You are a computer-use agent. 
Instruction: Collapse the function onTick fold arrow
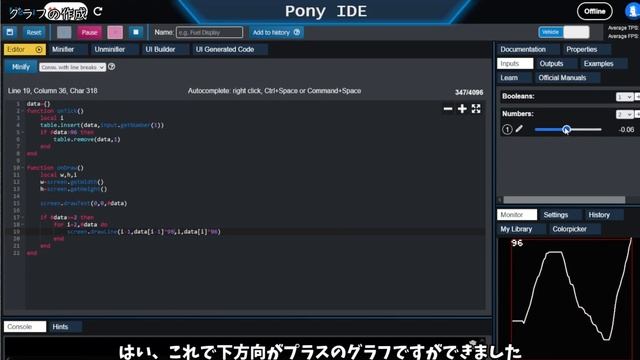pos(23,111)
